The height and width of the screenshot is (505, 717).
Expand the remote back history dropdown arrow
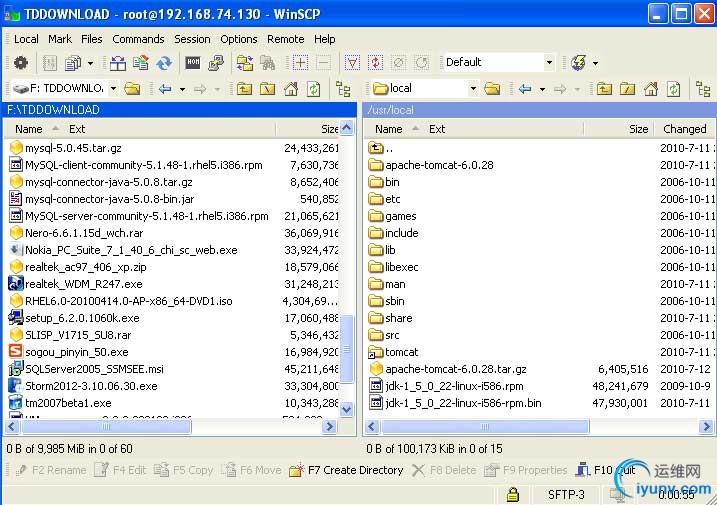(542, 89)
